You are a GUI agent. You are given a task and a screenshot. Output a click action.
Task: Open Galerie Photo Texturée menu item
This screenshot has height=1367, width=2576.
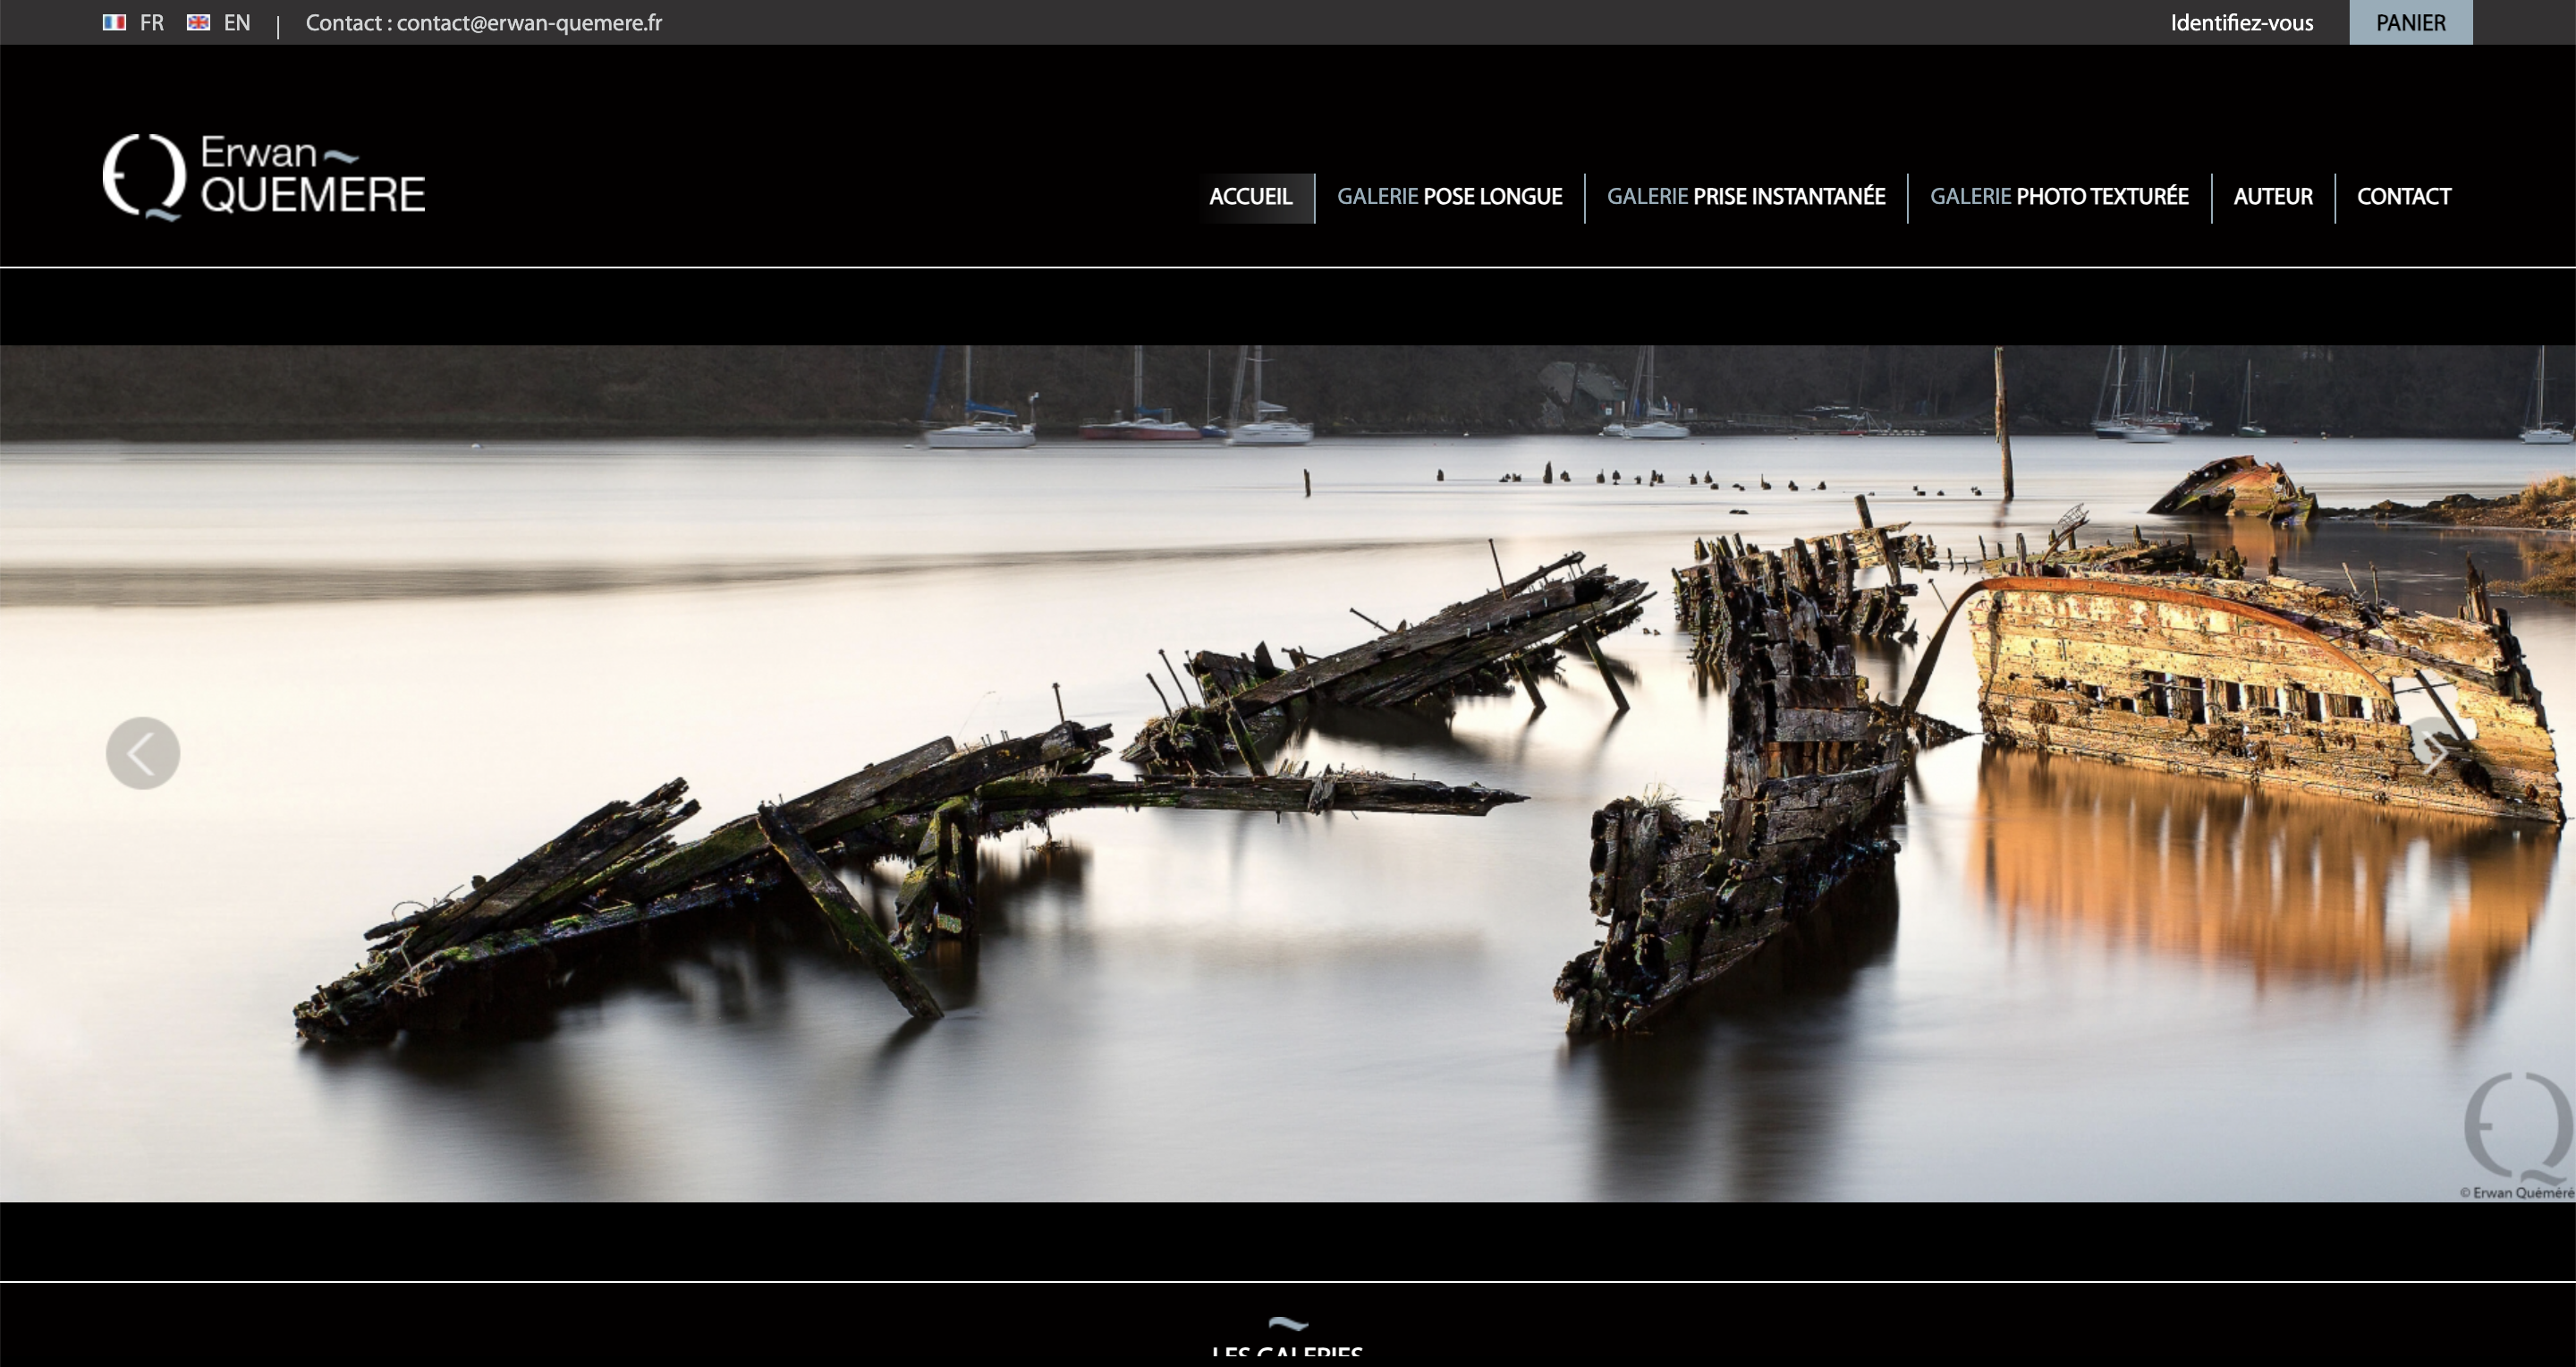2058,196
